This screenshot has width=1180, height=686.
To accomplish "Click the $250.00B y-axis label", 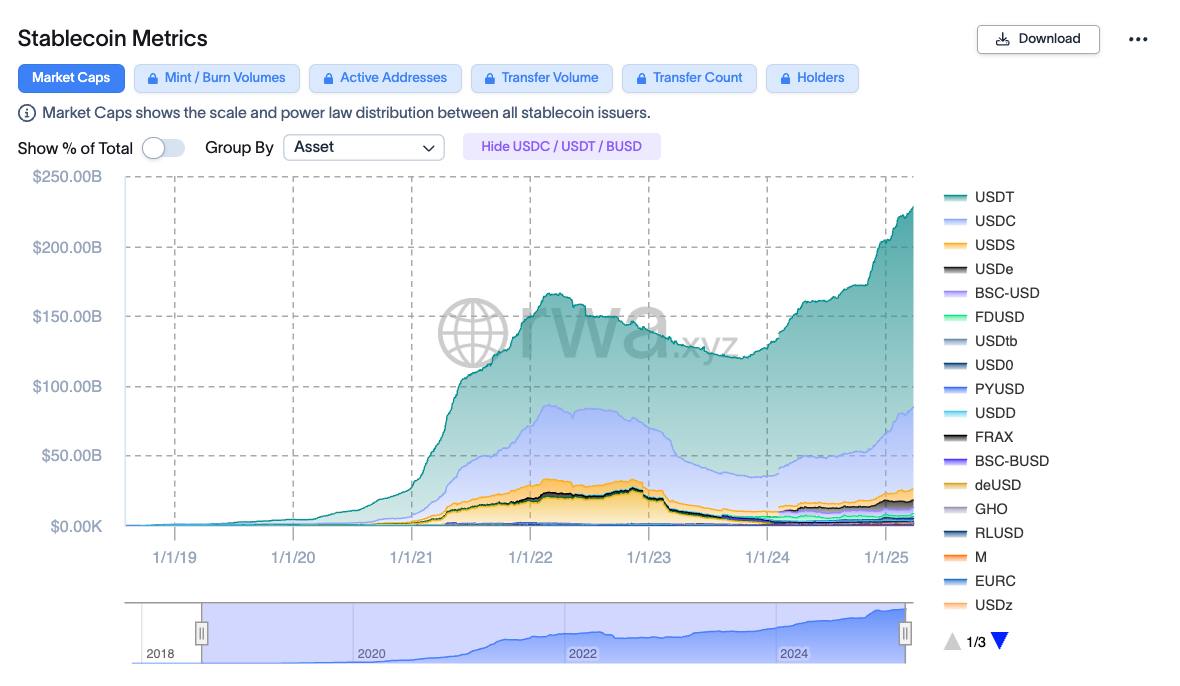I will tap(67, 177).
